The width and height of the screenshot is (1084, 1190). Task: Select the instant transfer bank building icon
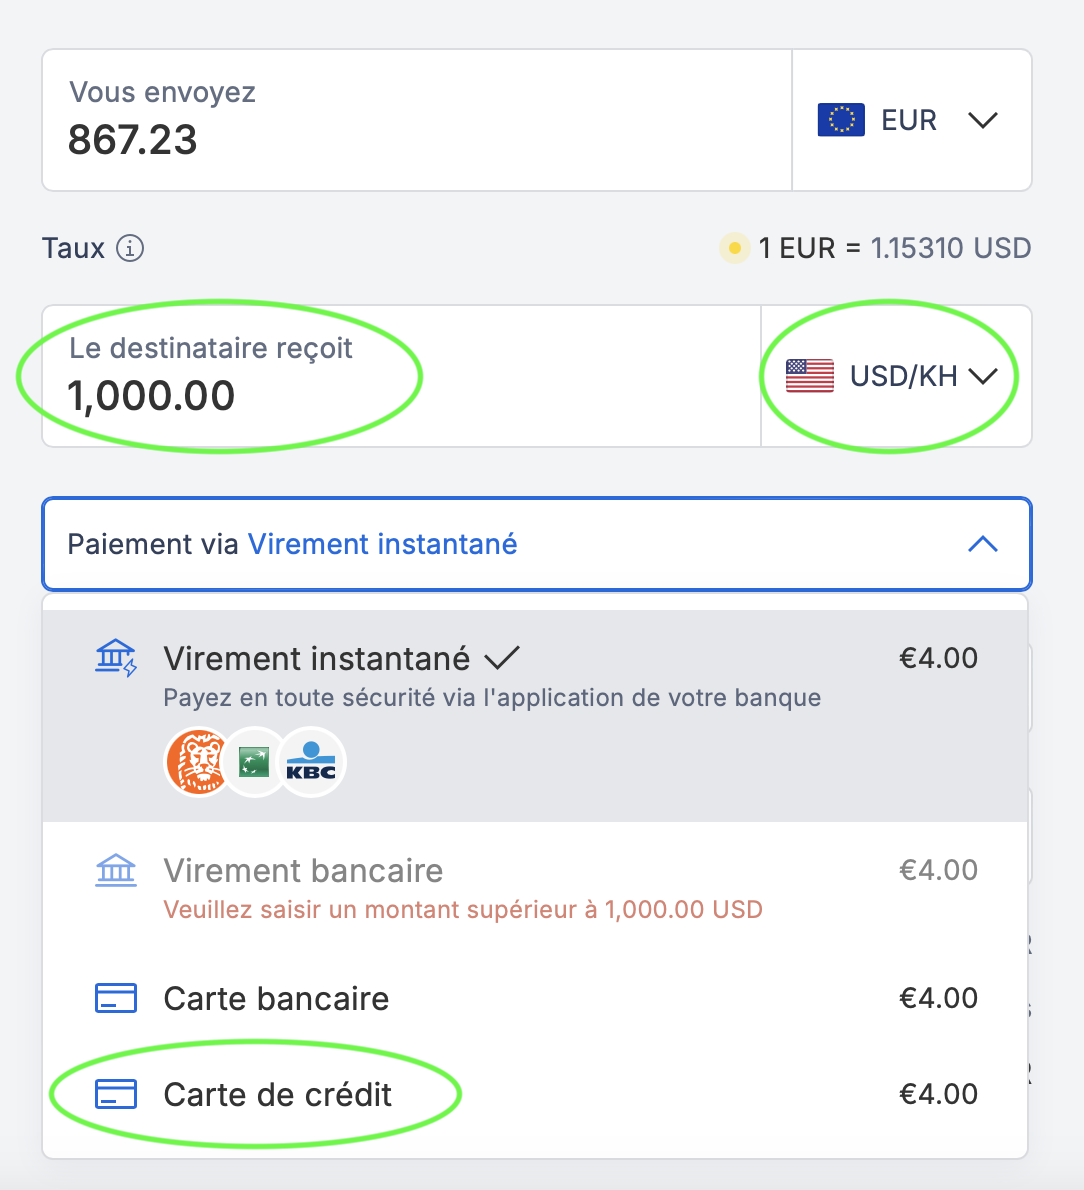118,658
